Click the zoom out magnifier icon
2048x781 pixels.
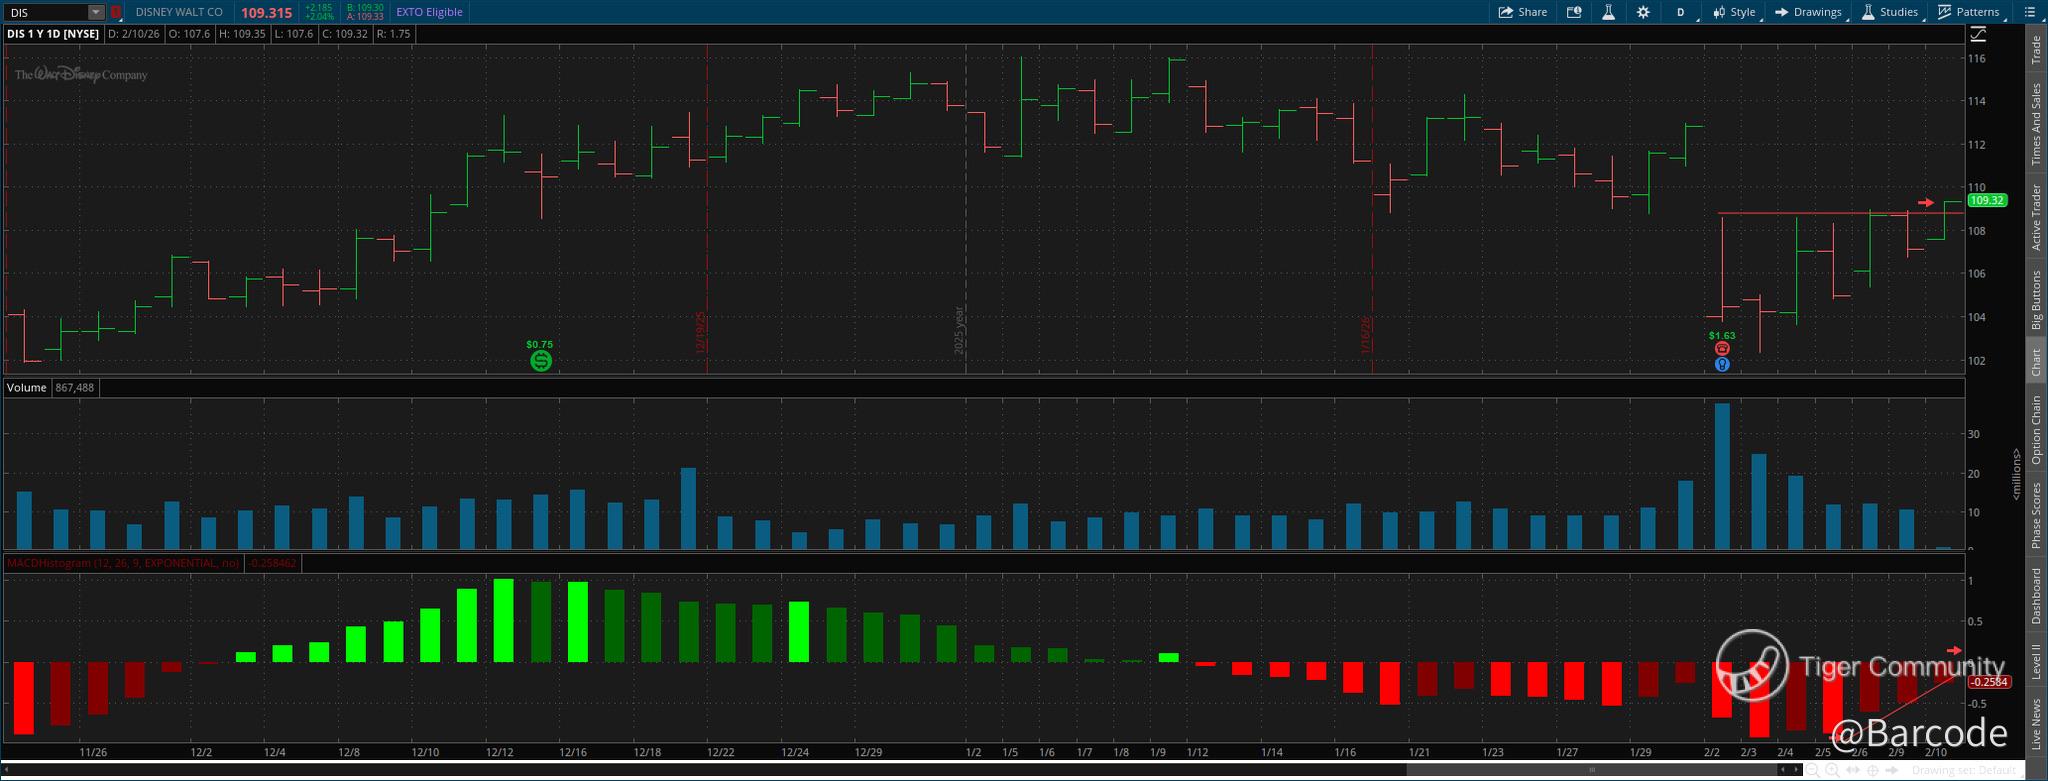(x=1811, y=770)
